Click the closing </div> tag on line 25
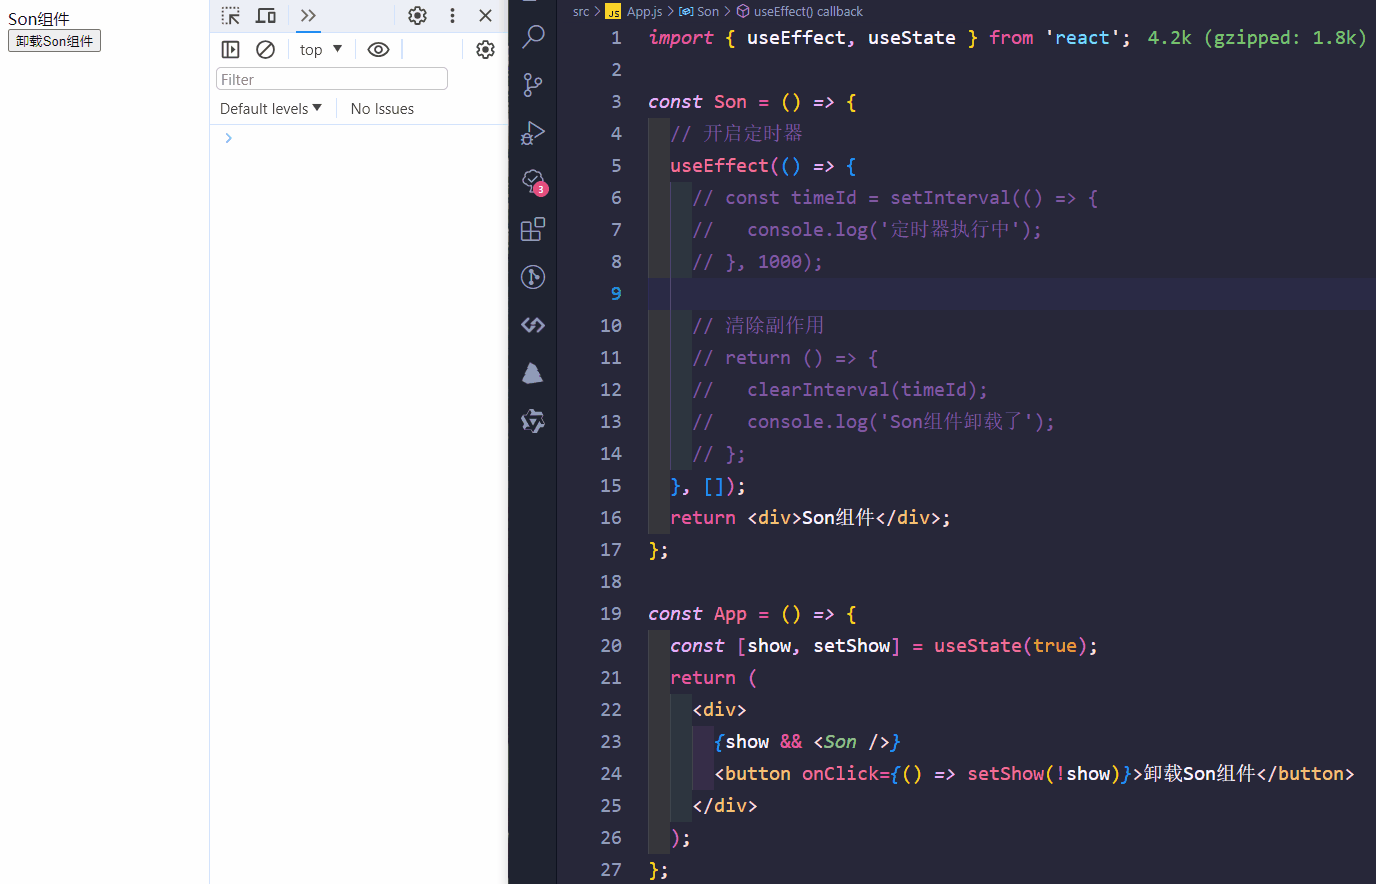 725,806
